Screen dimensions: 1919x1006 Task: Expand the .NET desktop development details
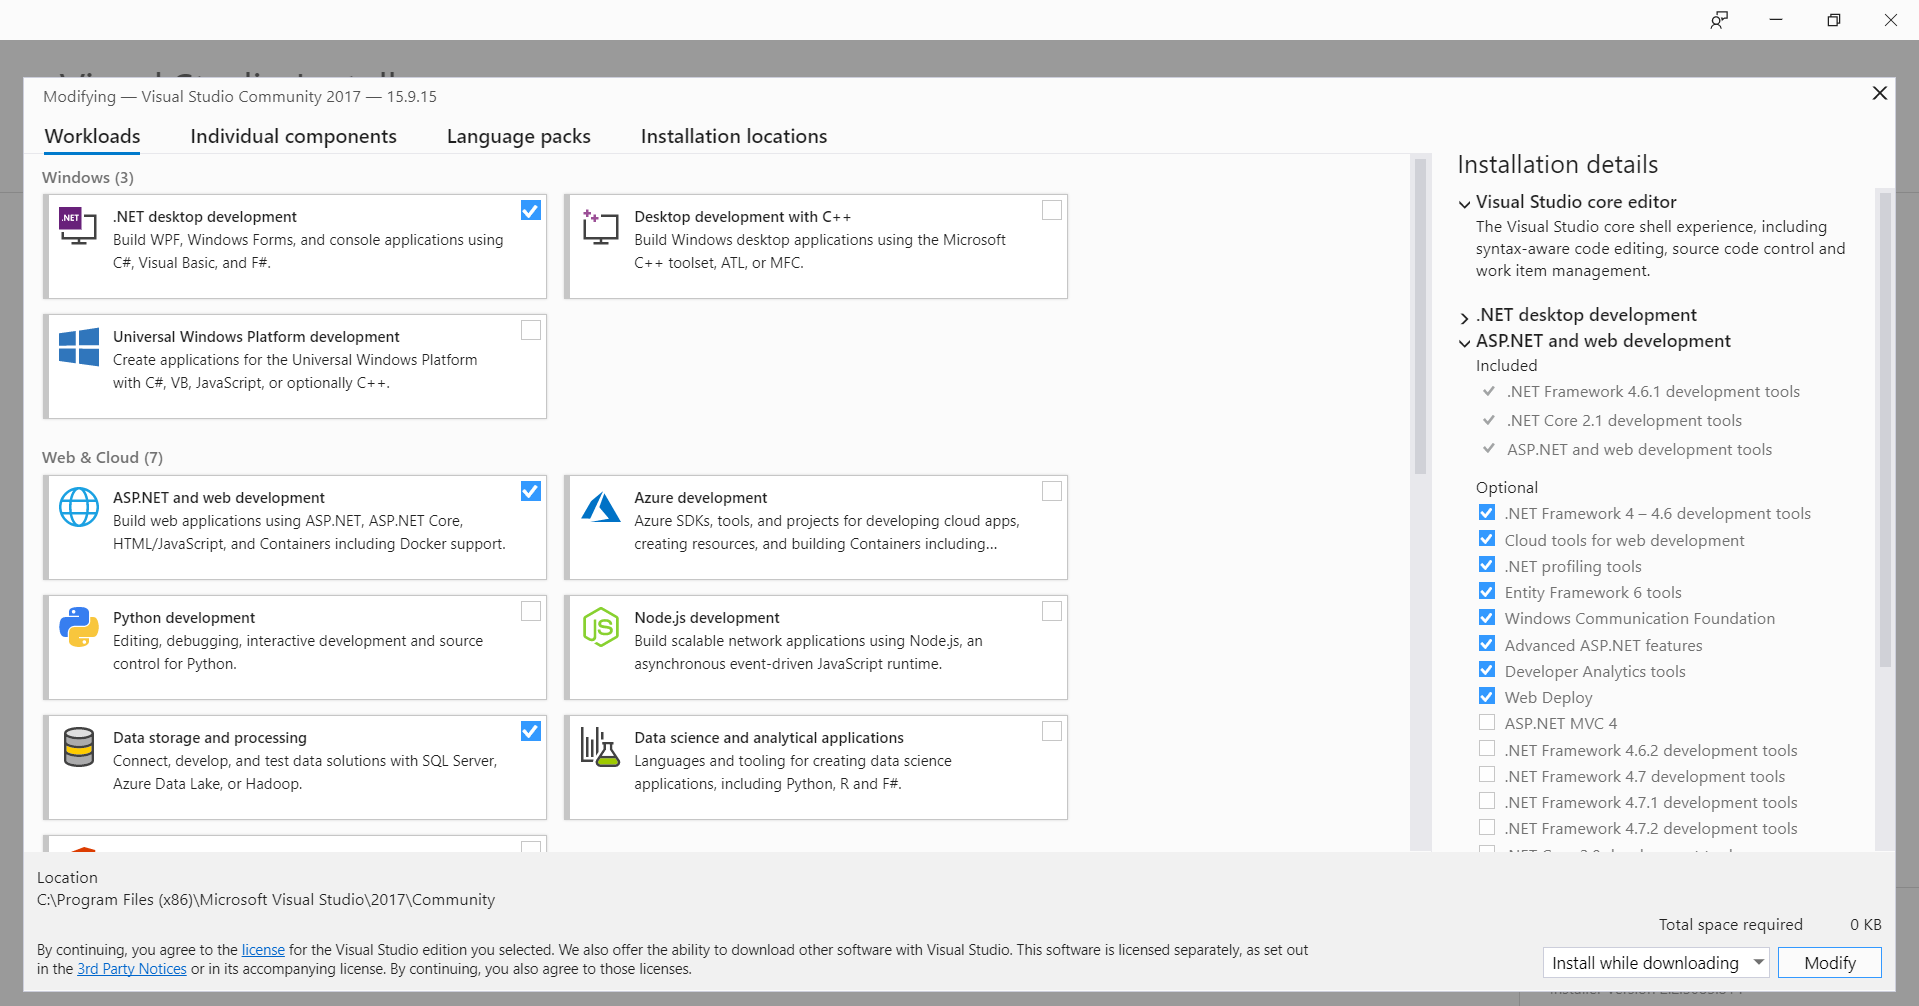tap(1465, 317)
